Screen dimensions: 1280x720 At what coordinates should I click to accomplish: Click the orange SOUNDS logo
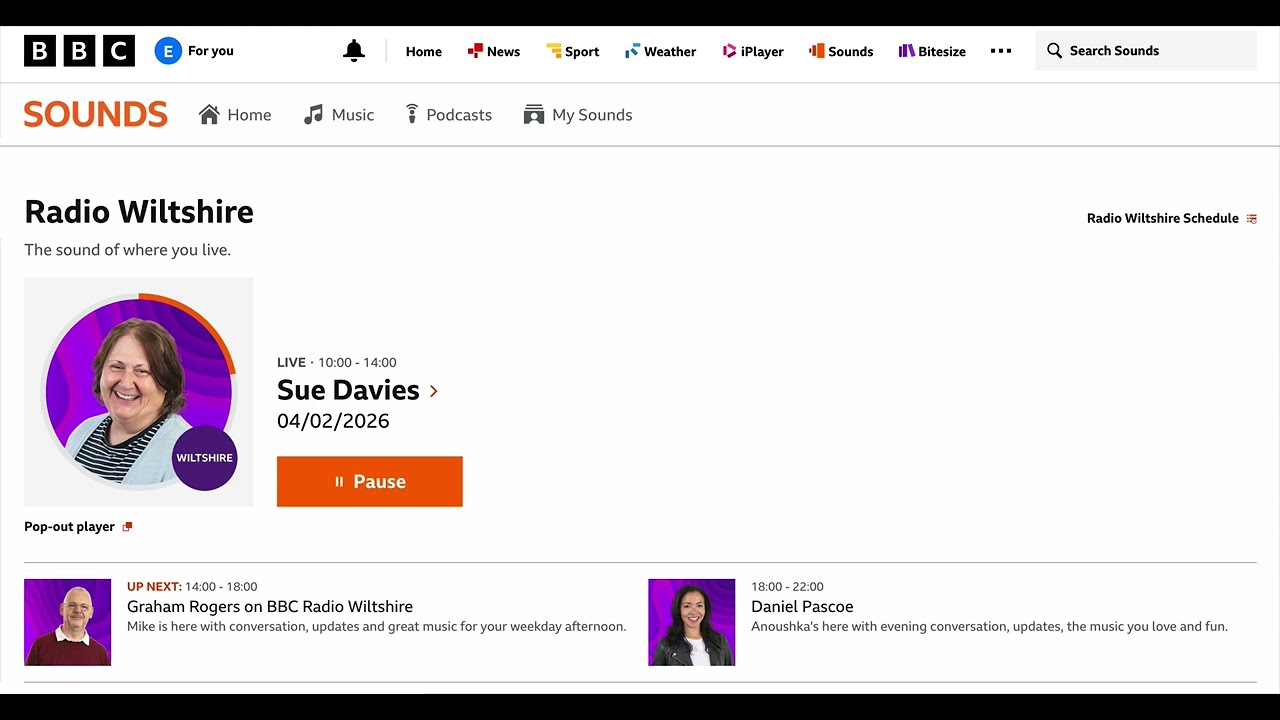(x=96, y=114)
